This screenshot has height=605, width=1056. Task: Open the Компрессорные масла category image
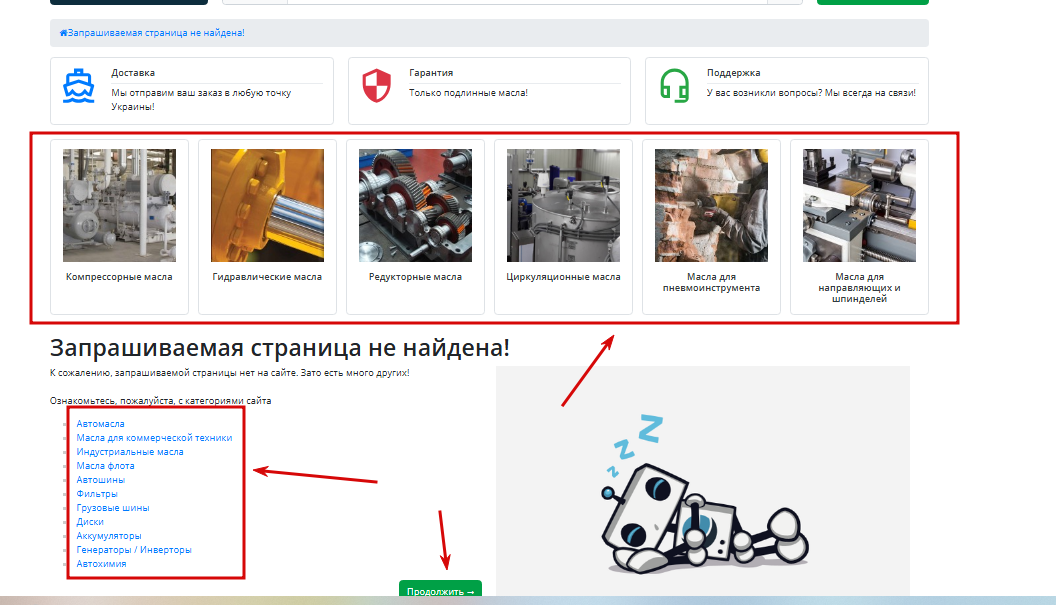click(119, 205)
